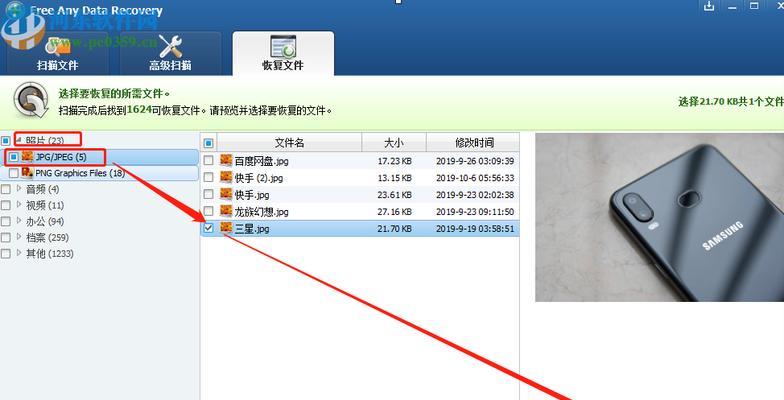
Task: Click the recovery wizard icon beside 选择要恢复的所需文件
Action: pos(31,100)
